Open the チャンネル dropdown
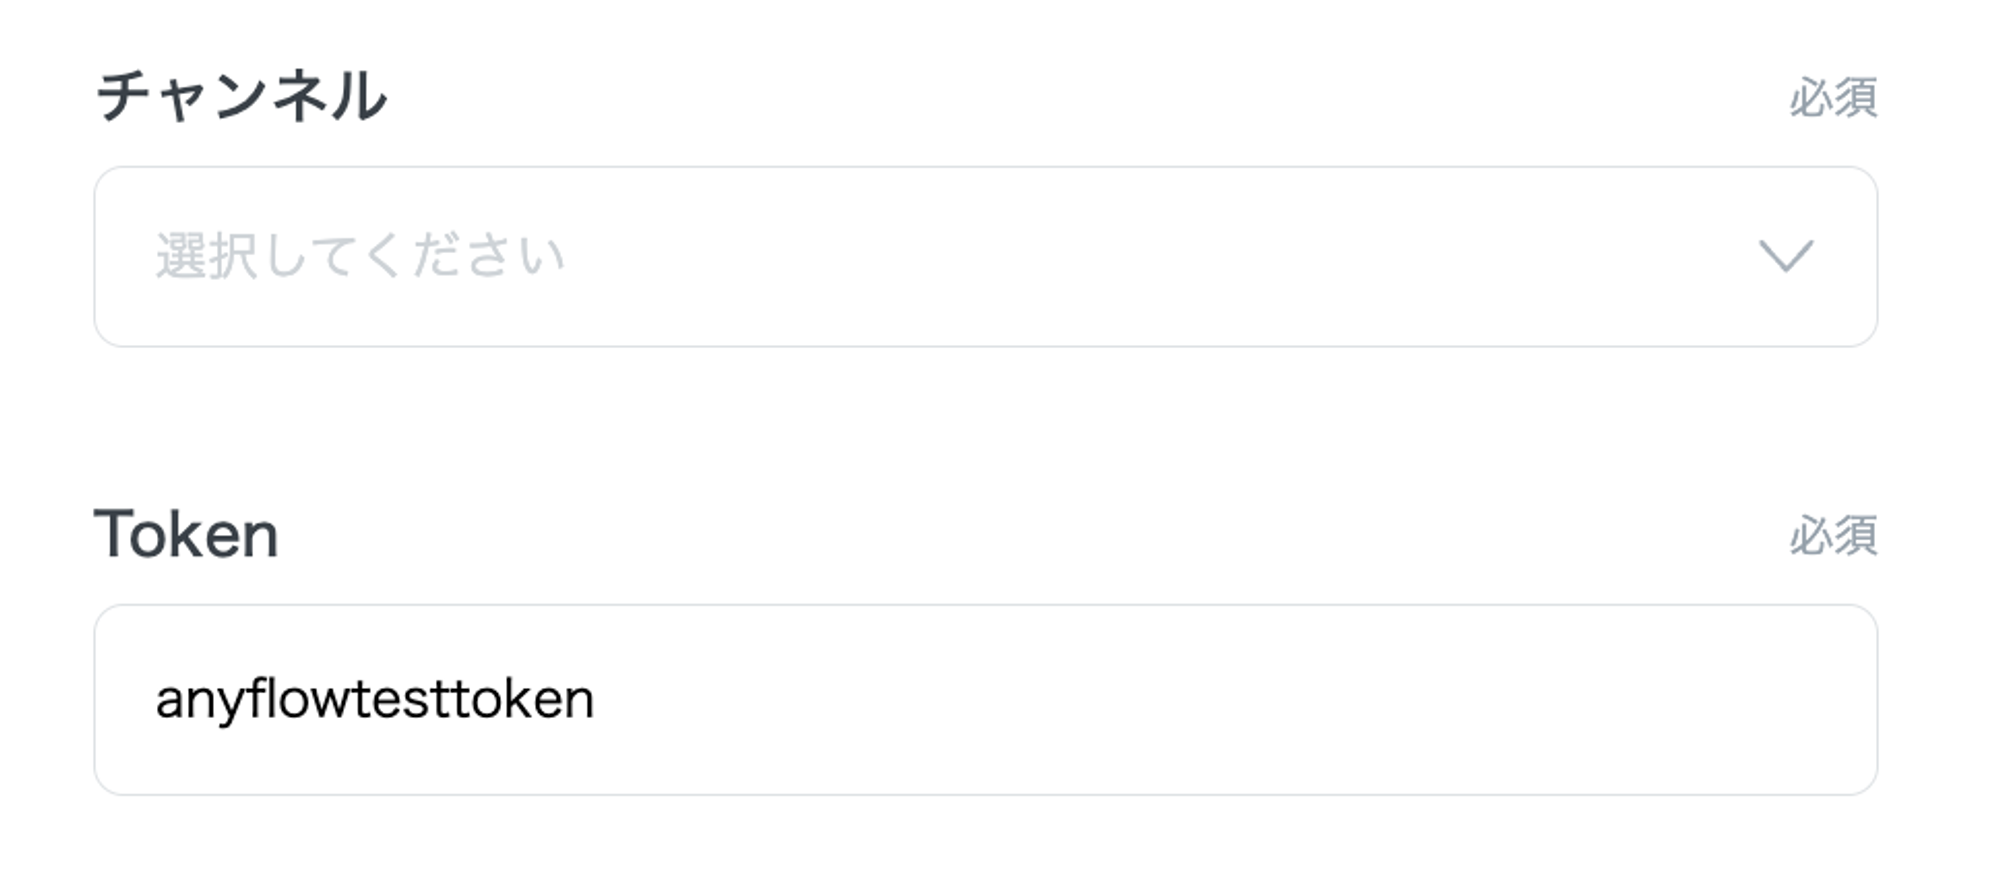The height and width of the screenshot is (884, 2000). (985, 257)
